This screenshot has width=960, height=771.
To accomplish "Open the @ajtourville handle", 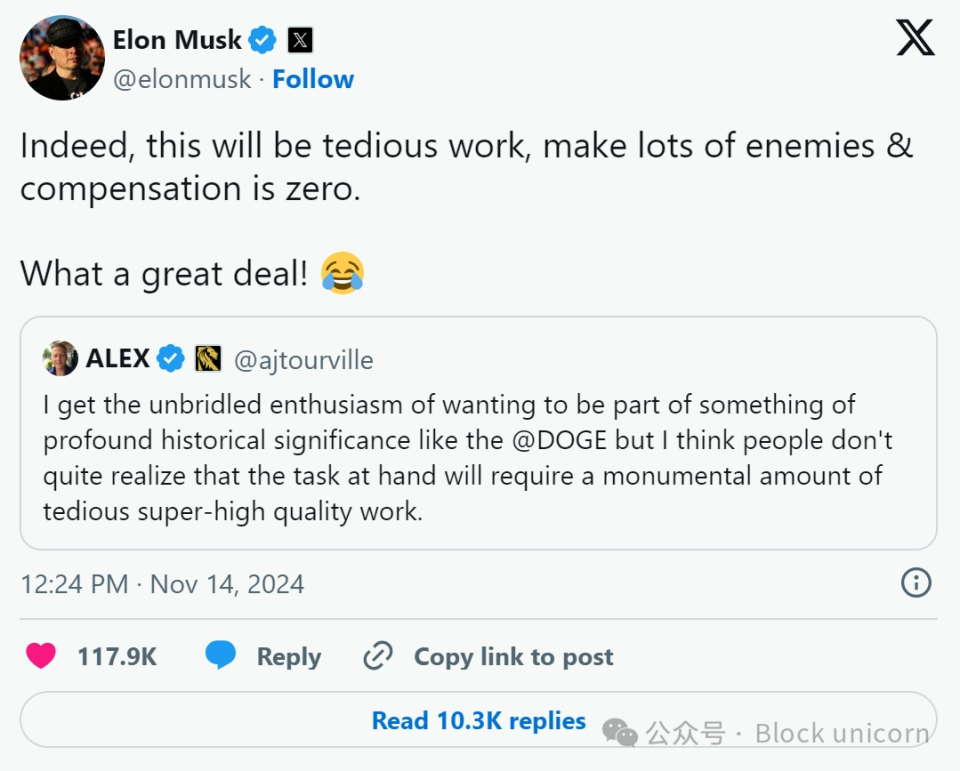I will [x=303, y=358].
